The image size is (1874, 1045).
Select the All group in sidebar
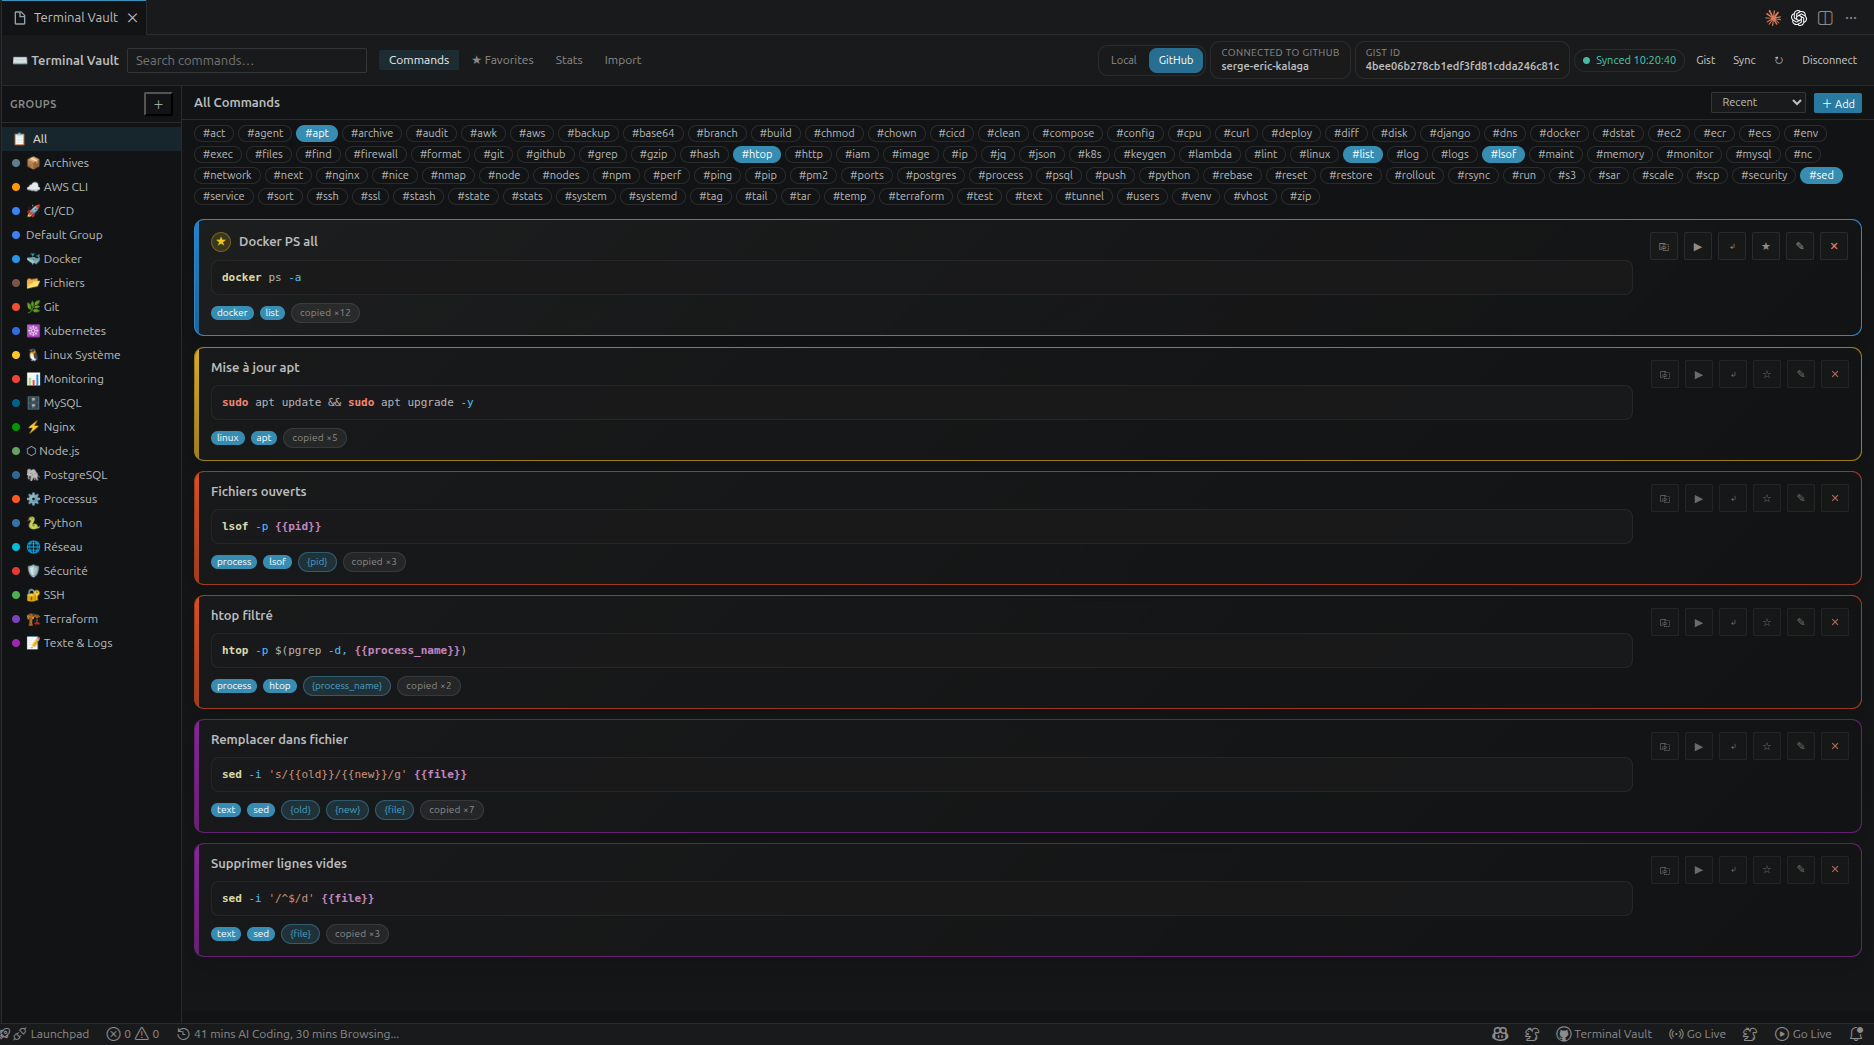(x=91, y=139)
